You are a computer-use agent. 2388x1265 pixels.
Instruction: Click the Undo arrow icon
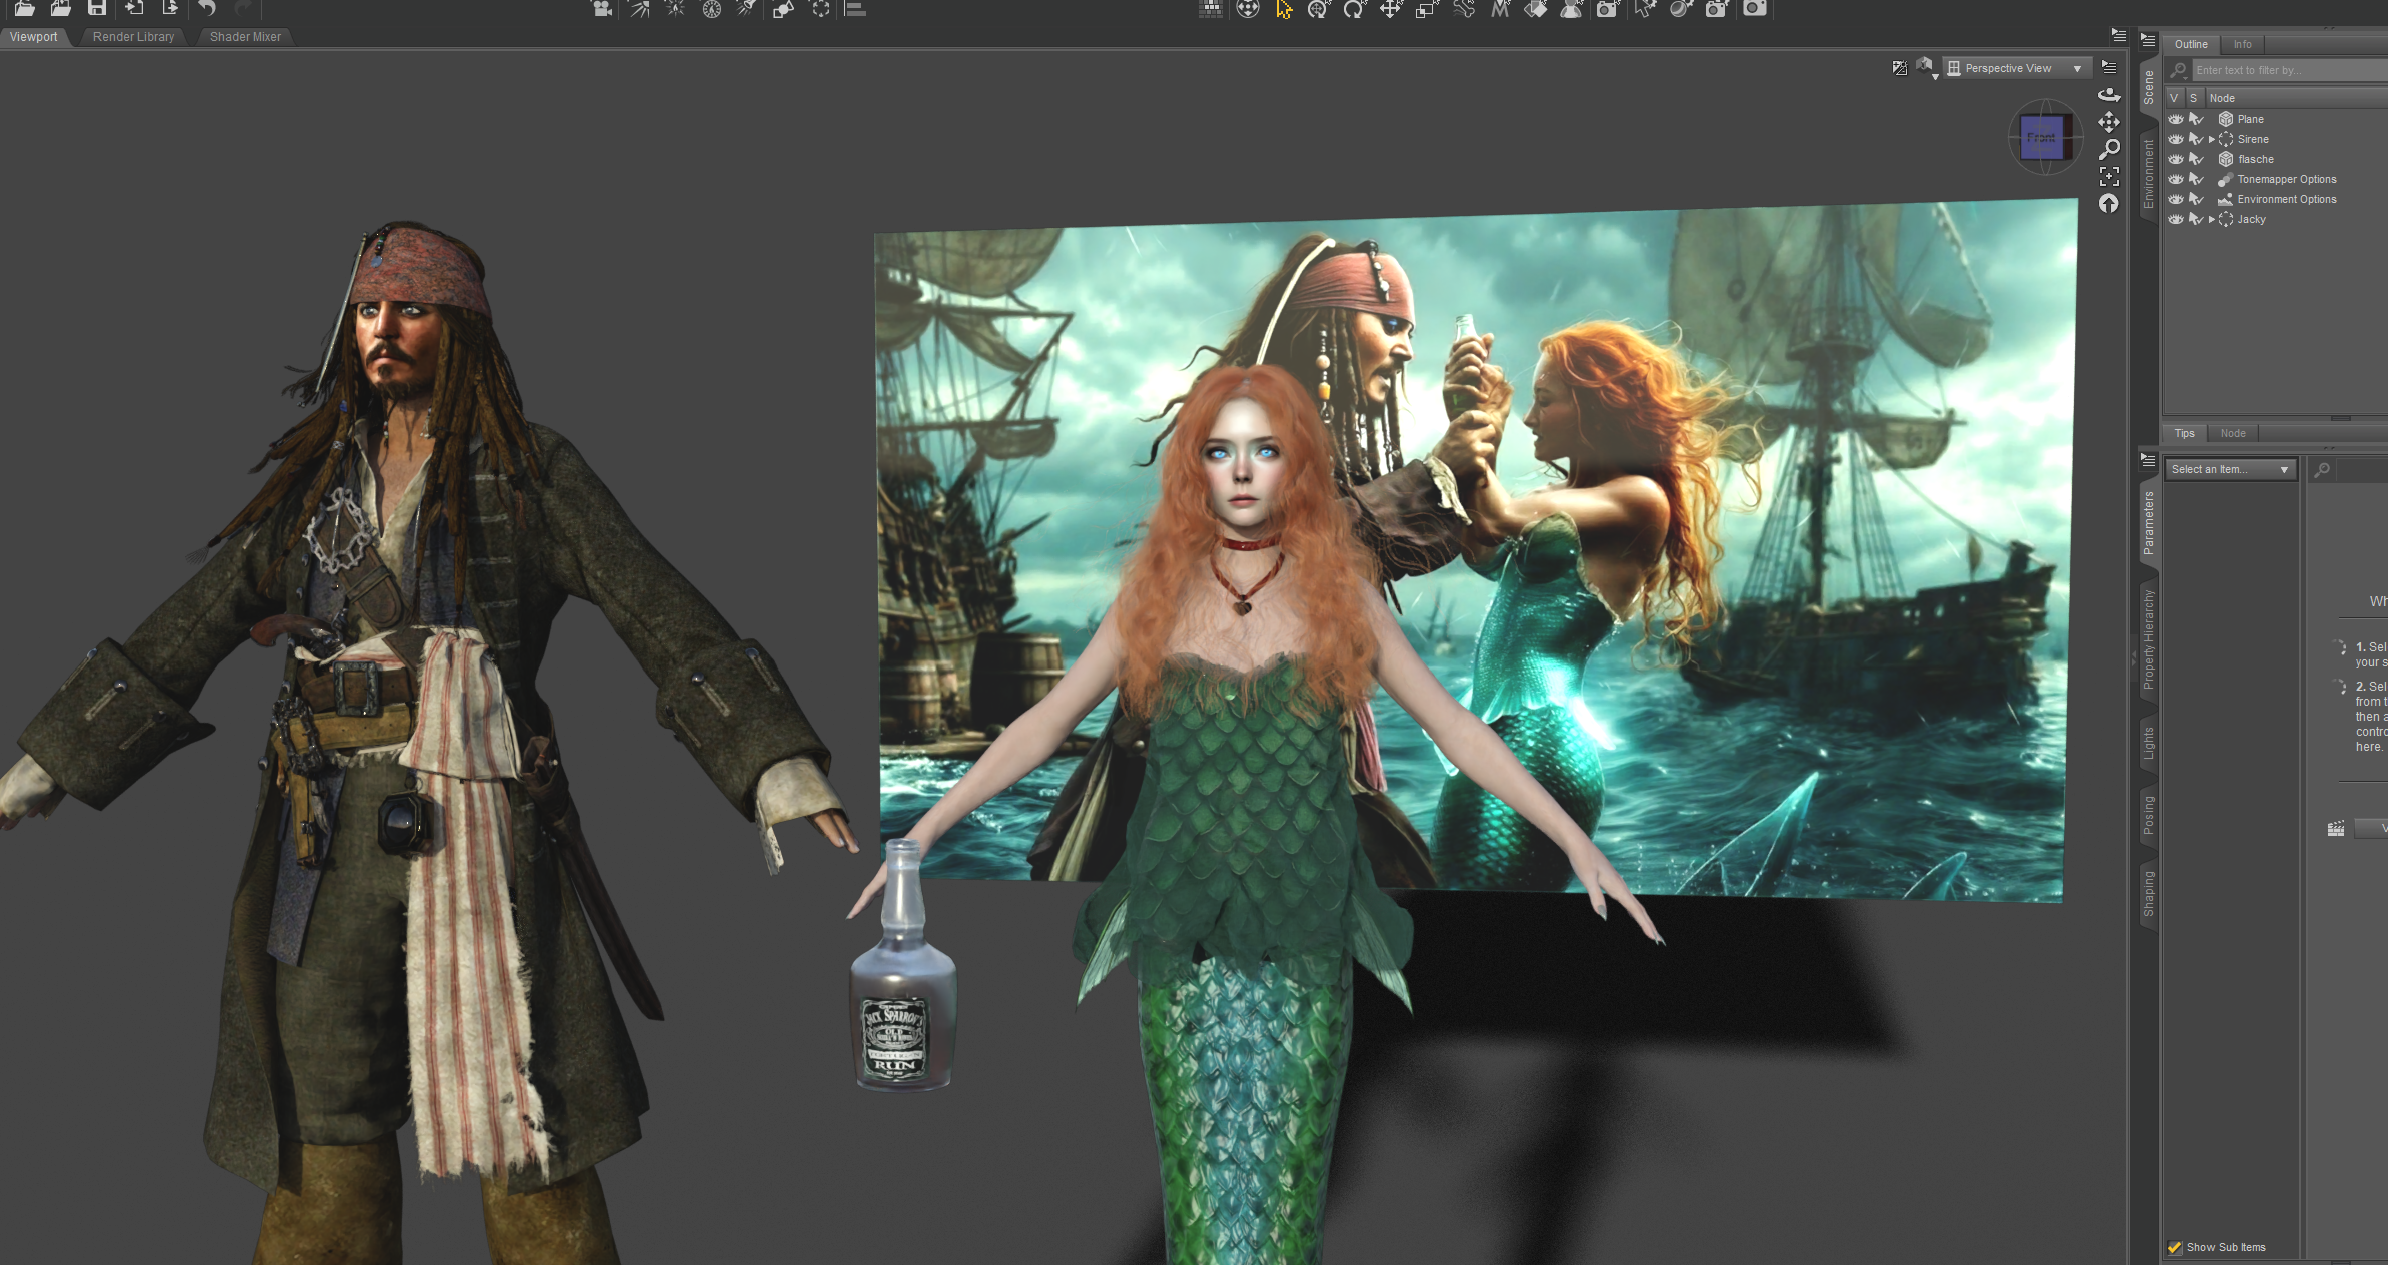(207, 8)
